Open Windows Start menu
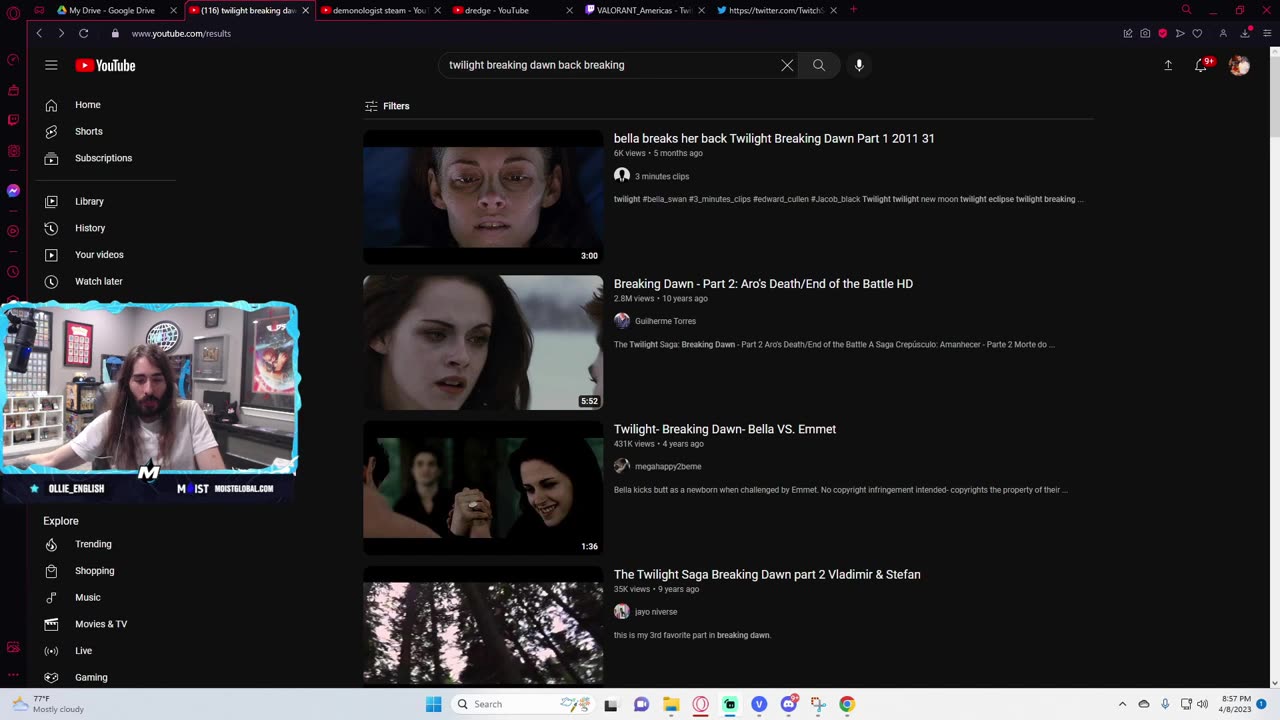Image resolution: width=1280 pixels, height=720 pixels. click(433, 704)
